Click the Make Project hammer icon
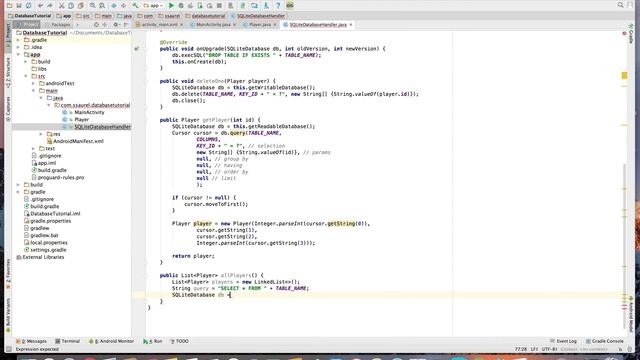Screen dimensions: 640x360 coord(135,5)
